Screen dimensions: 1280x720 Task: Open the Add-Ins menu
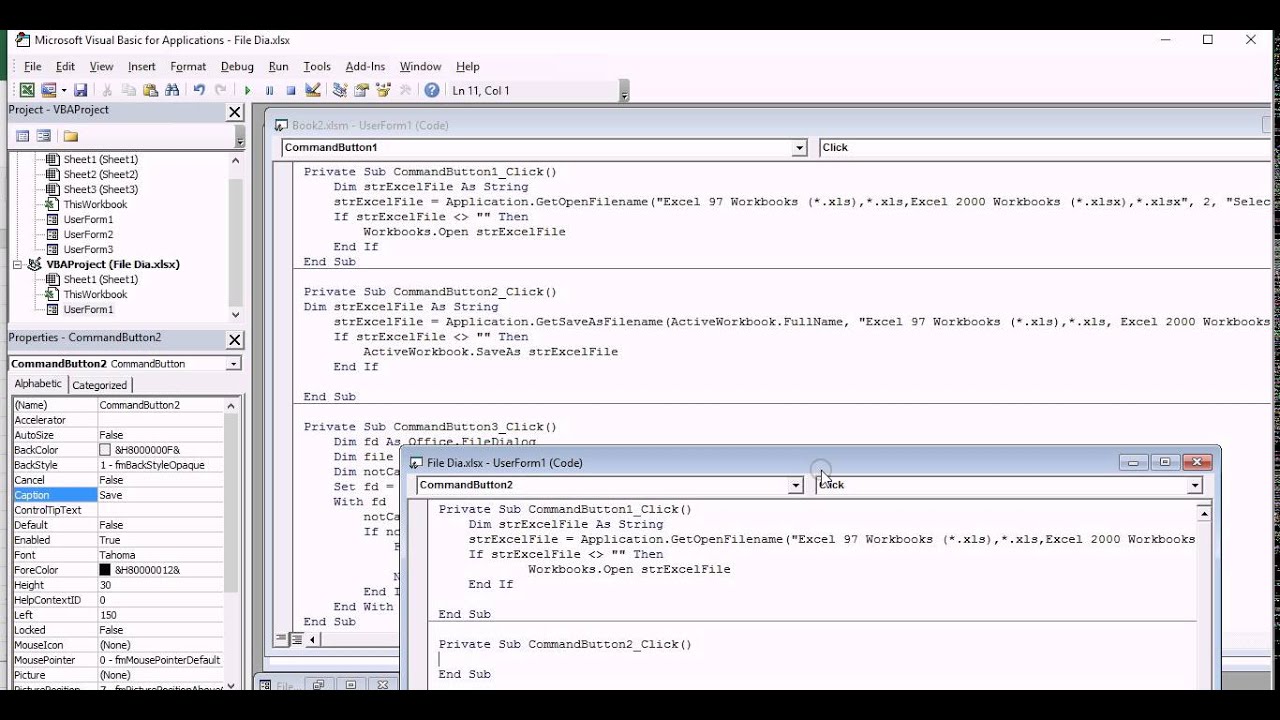365,66
